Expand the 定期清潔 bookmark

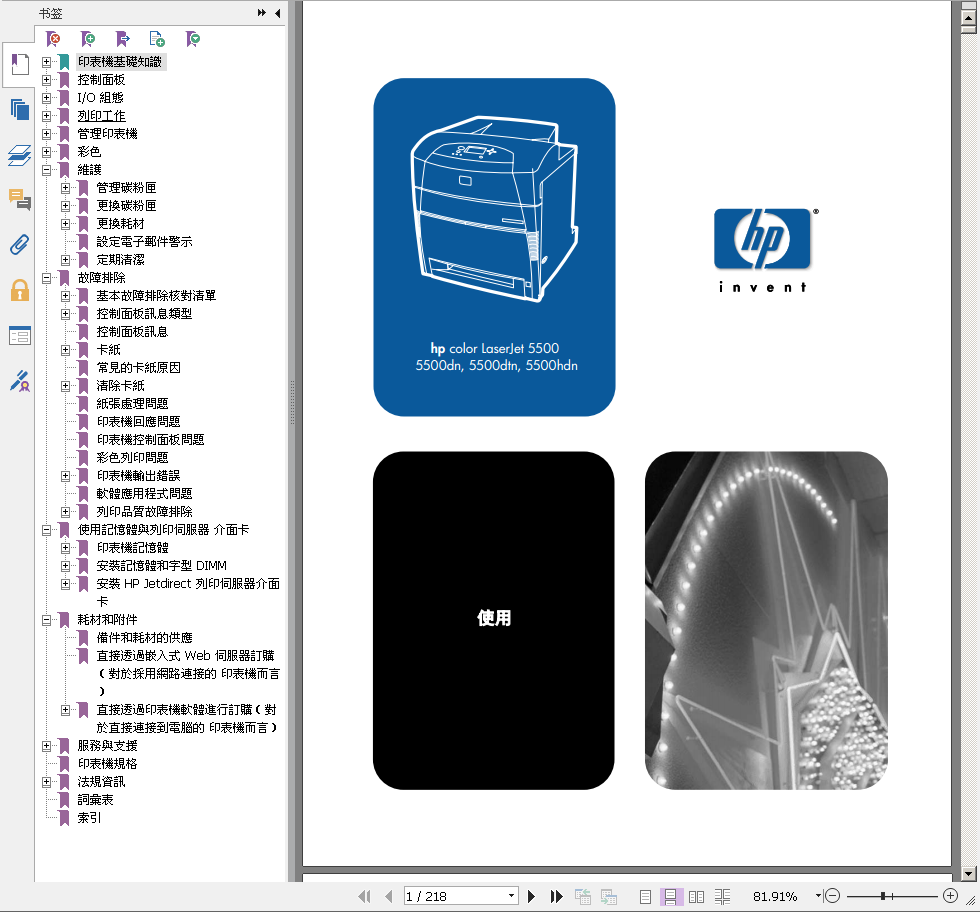[x=65, y=260]
